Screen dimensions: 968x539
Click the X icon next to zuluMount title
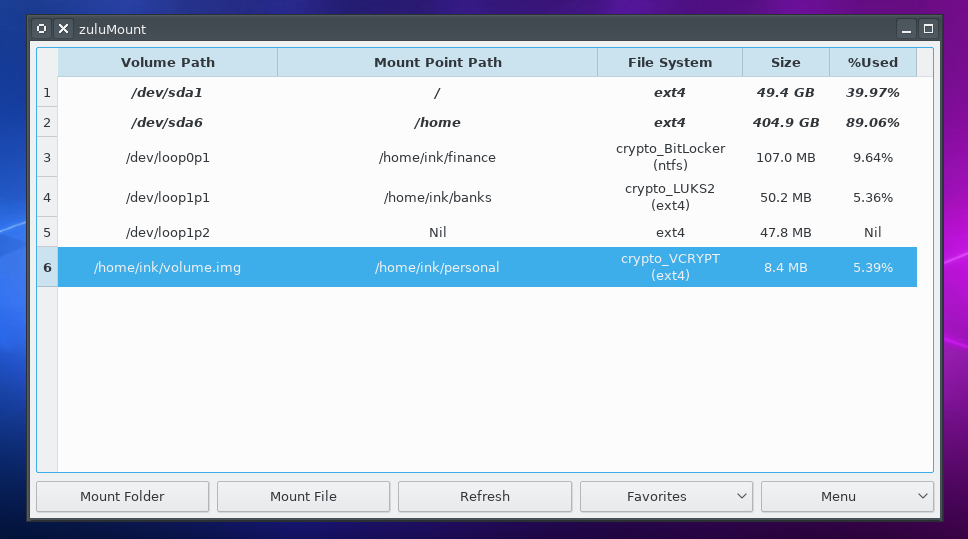pos(63,29)
